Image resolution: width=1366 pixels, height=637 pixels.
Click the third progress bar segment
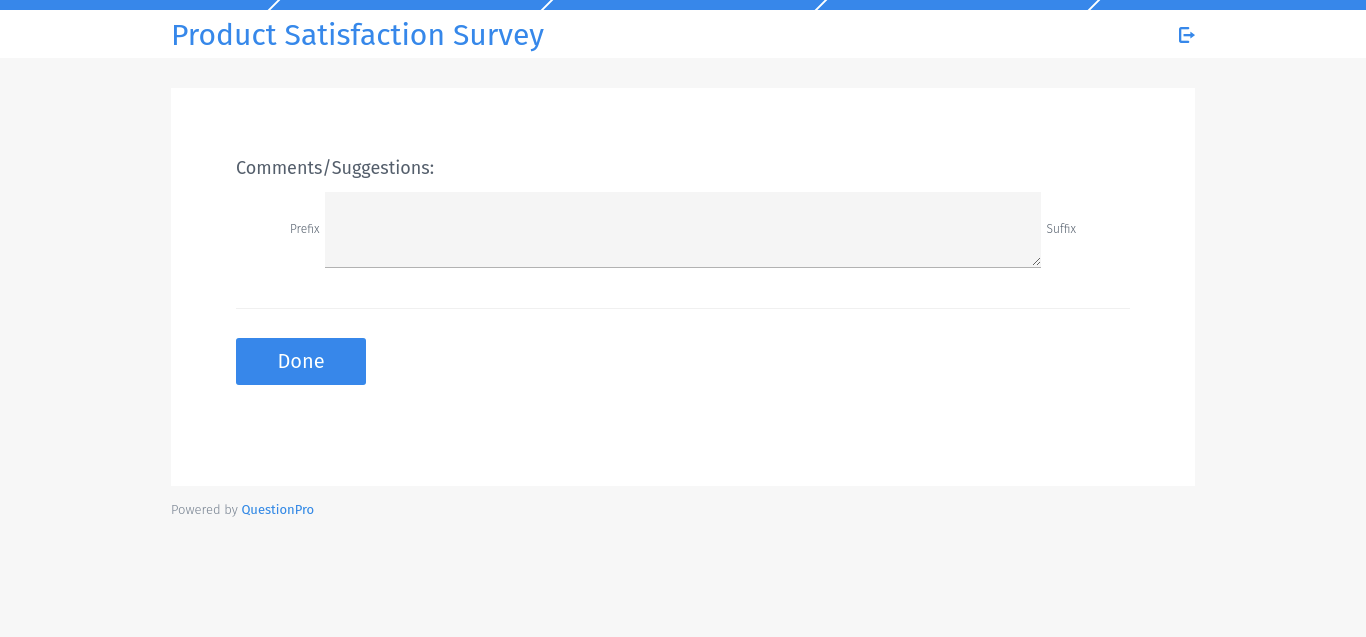(683, 4)
